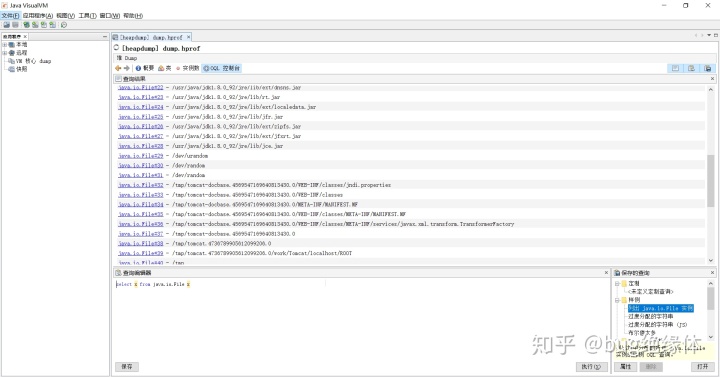
Task: Click the 执行 (Execute) button
Action: 592,366
